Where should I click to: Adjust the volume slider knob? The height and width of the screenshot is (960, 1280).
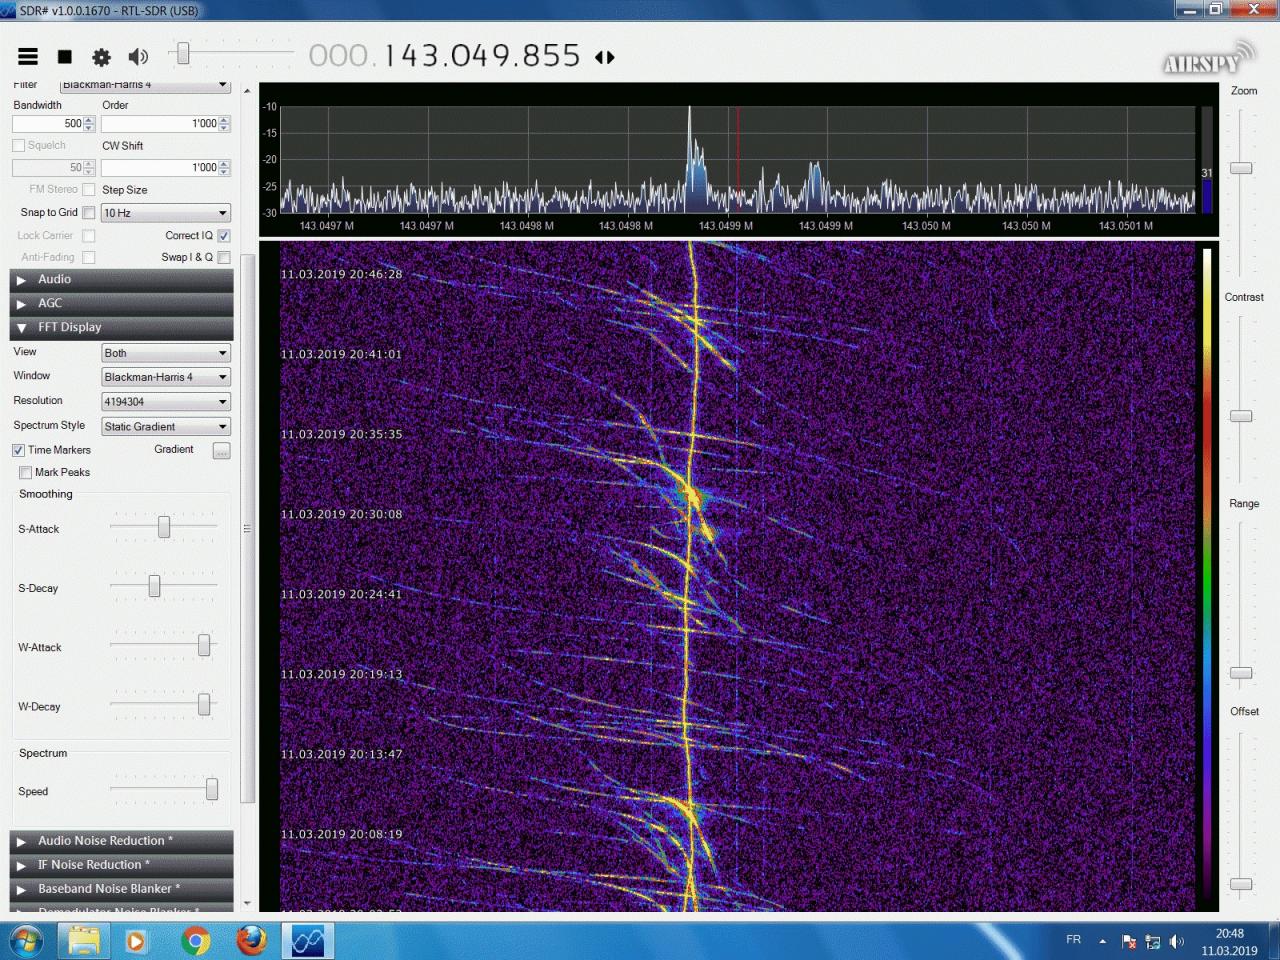(182, 53)
